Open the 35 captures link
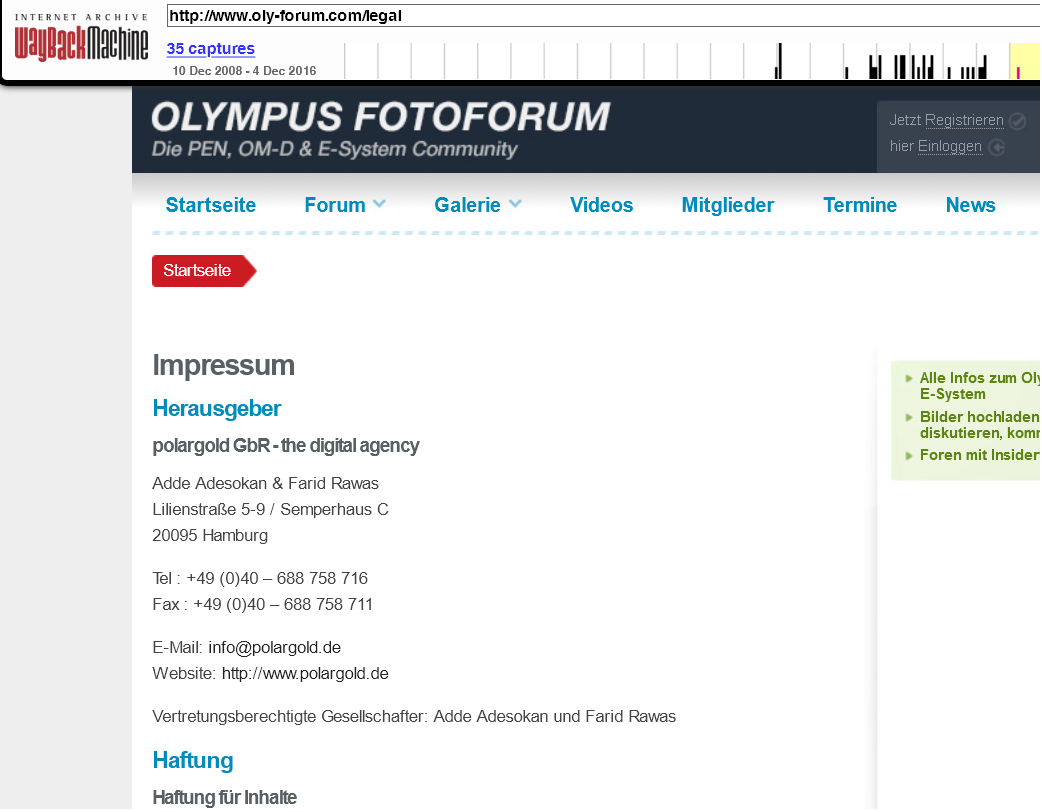The height and width of the screenshot is (812, 1042). (x=210, y=48)
